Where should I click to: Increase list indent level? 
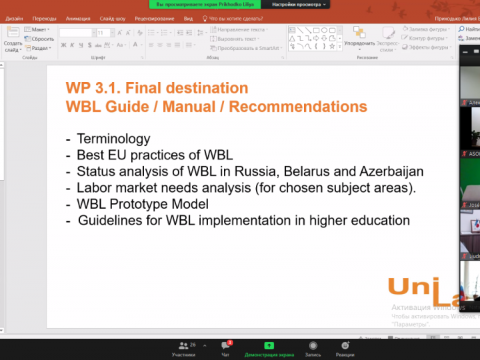point(189,33)
